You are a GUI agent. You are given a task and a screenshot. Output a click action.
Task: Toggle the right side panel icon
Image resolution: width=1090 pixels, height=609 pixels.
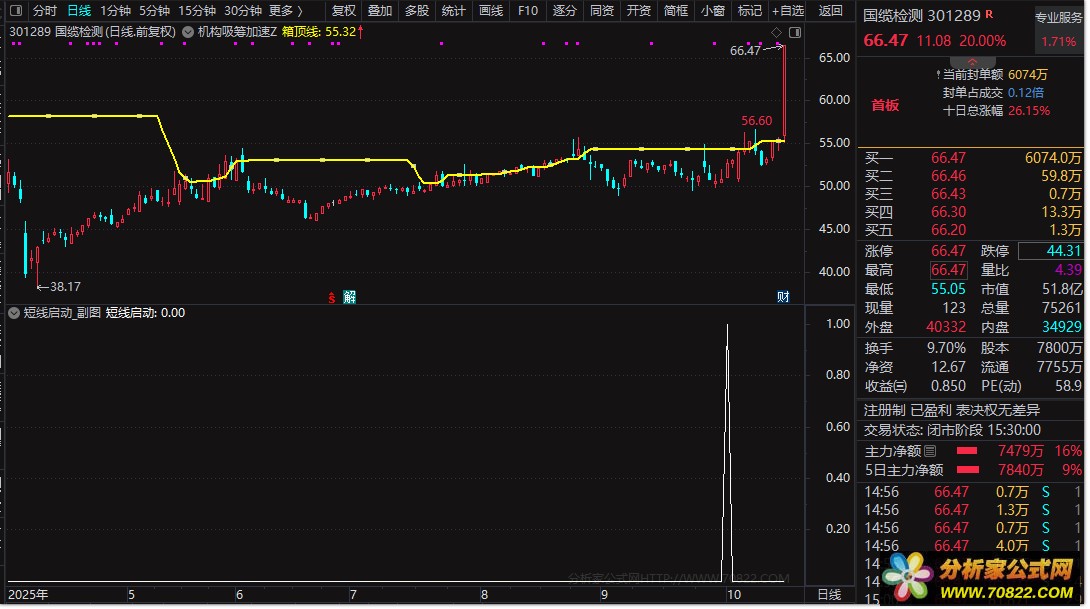point(795,32)
